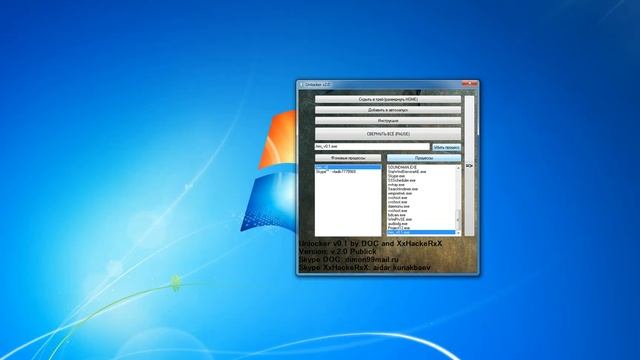Select Project12.exe in the process list

click(421, 228)
